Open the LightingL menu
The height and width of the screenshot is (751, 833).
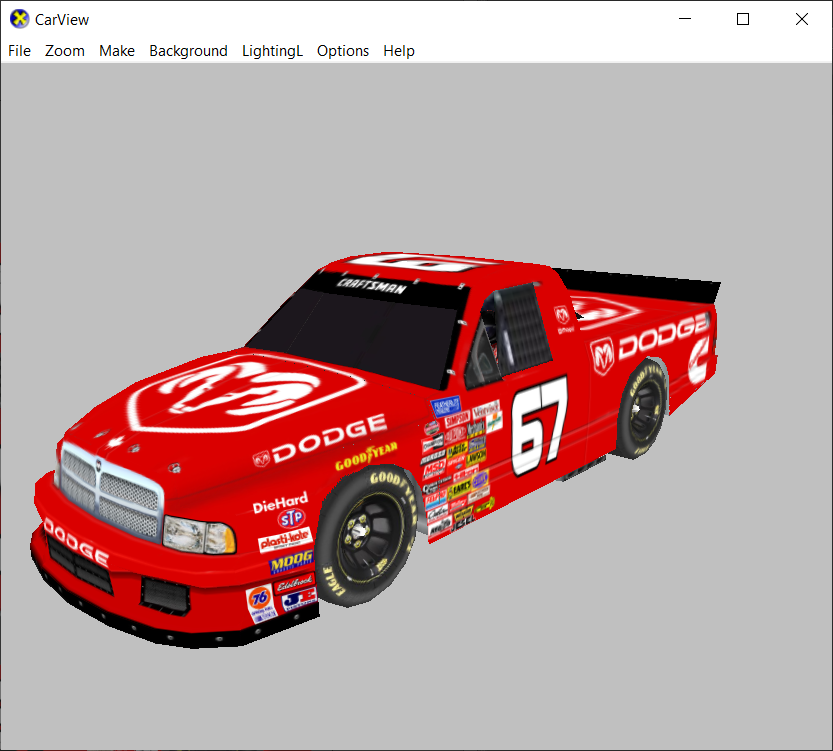tap(272, 51)
